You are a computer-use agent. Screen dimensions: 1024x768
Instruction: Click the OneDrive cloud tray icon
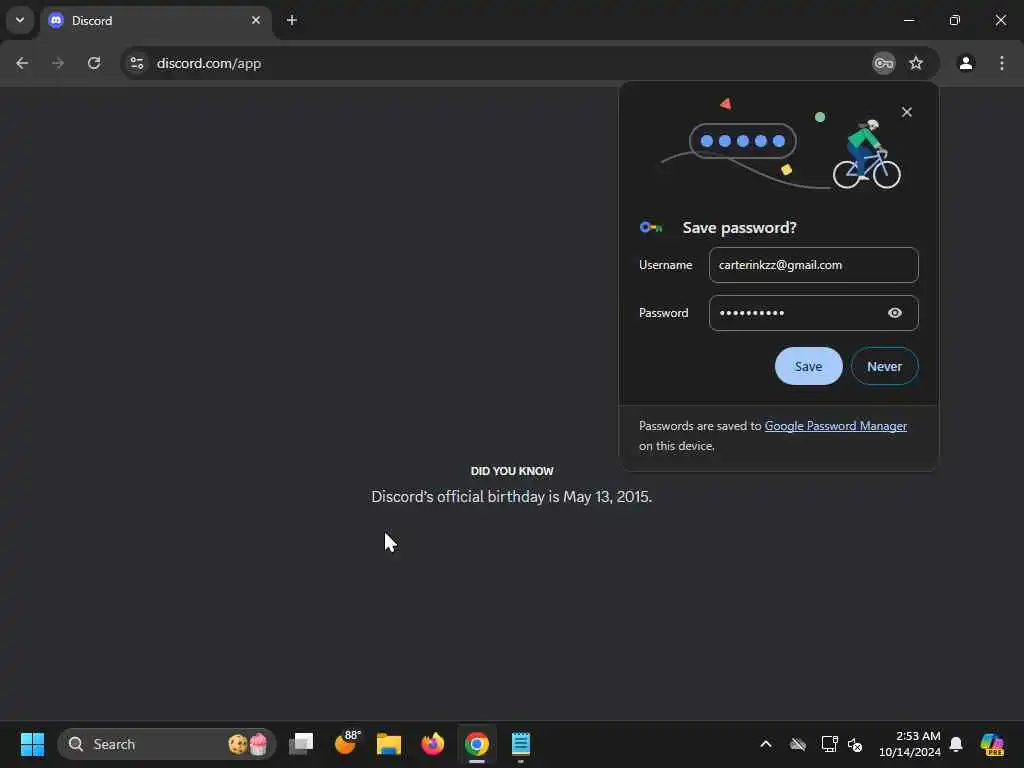coord(797,744)
